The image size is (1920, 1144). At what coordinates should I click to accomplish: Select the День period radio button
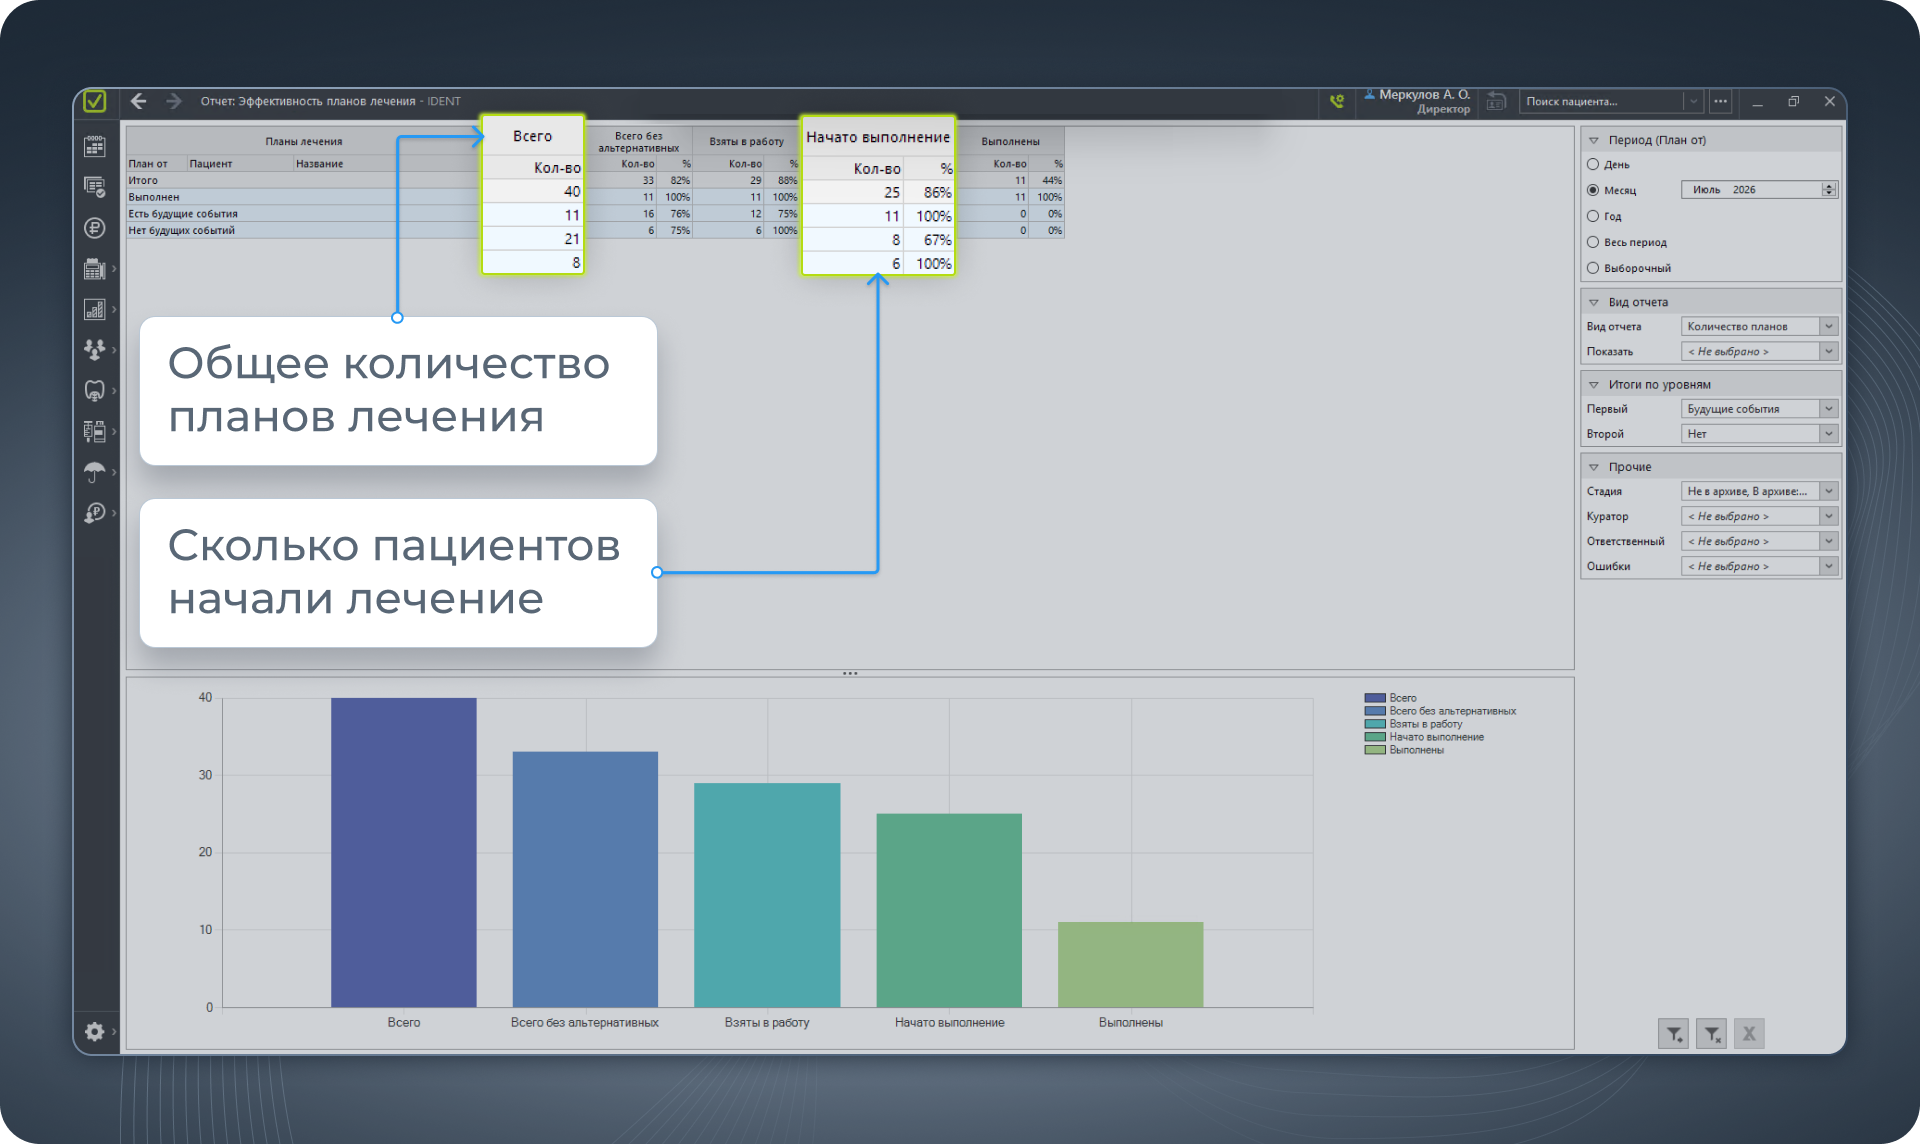tap(1593, 164)
